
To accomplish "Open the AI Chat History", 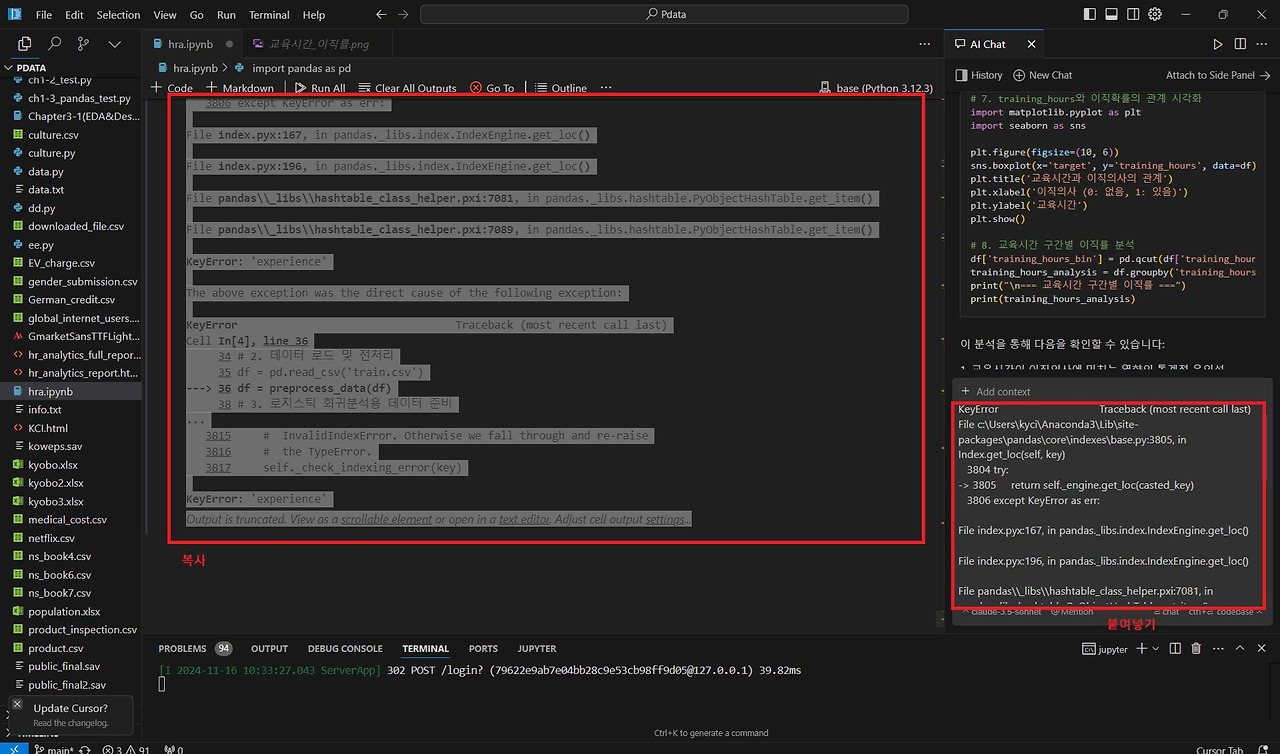I will pyautogui.click(x=979, y=75).
